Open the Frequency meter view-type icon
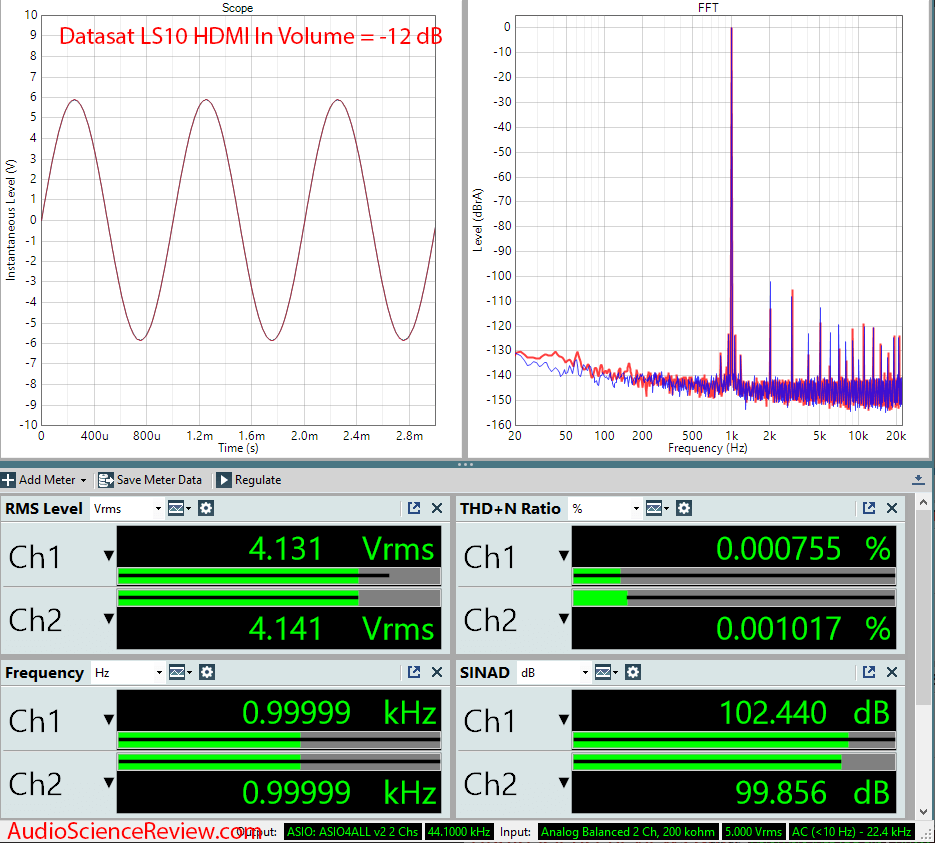This screenshot has height=843, width=935. [180, 672]
